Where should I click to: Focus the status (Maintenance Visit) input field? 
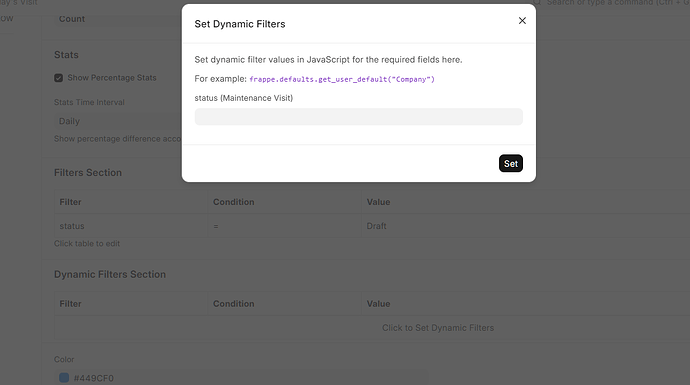pyautogui.click(x=359, y=117)
